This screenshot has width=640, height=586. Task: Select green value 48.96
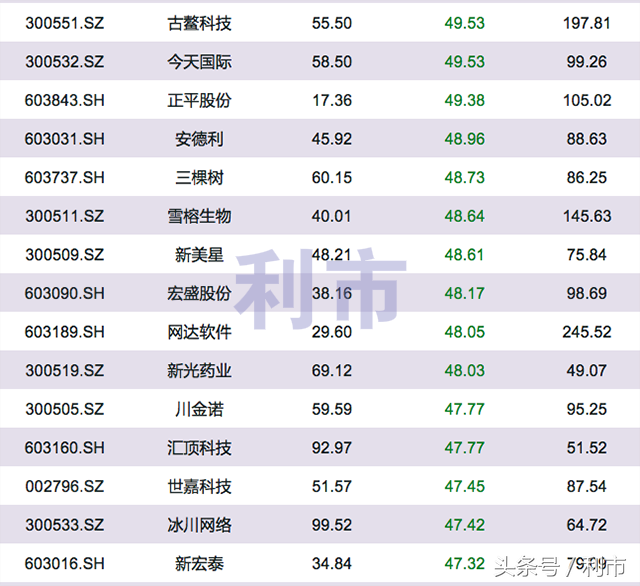click(x=464, y=139)
